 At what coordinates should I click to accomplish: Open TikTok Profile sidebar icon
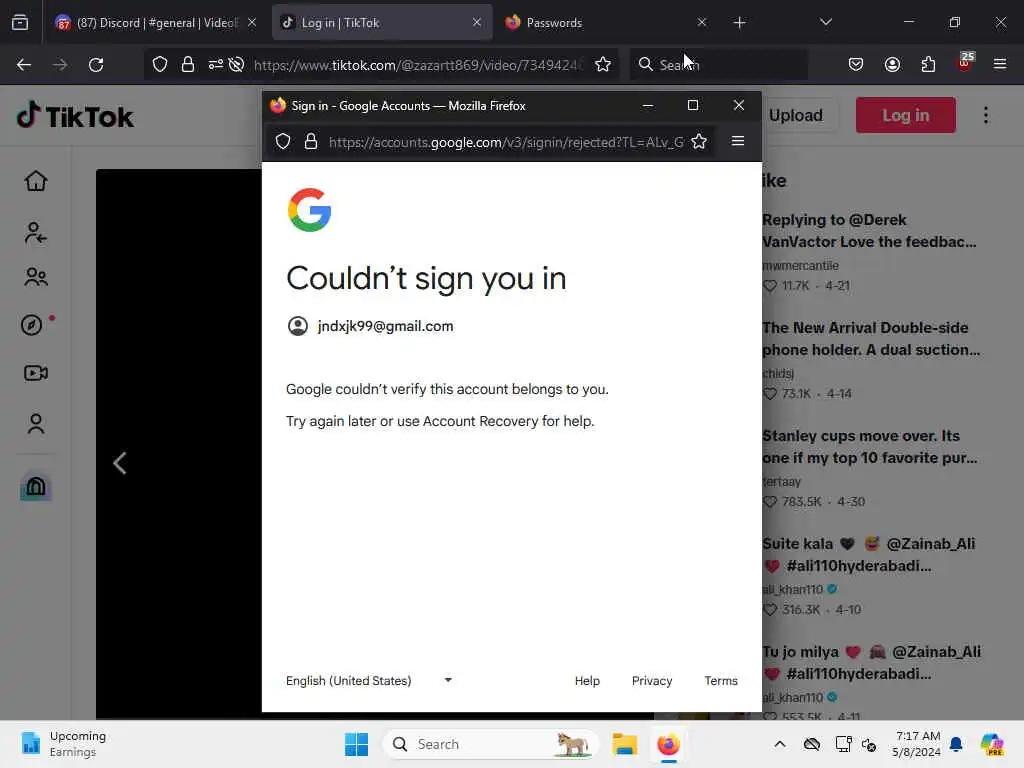[x=36, y=424]
